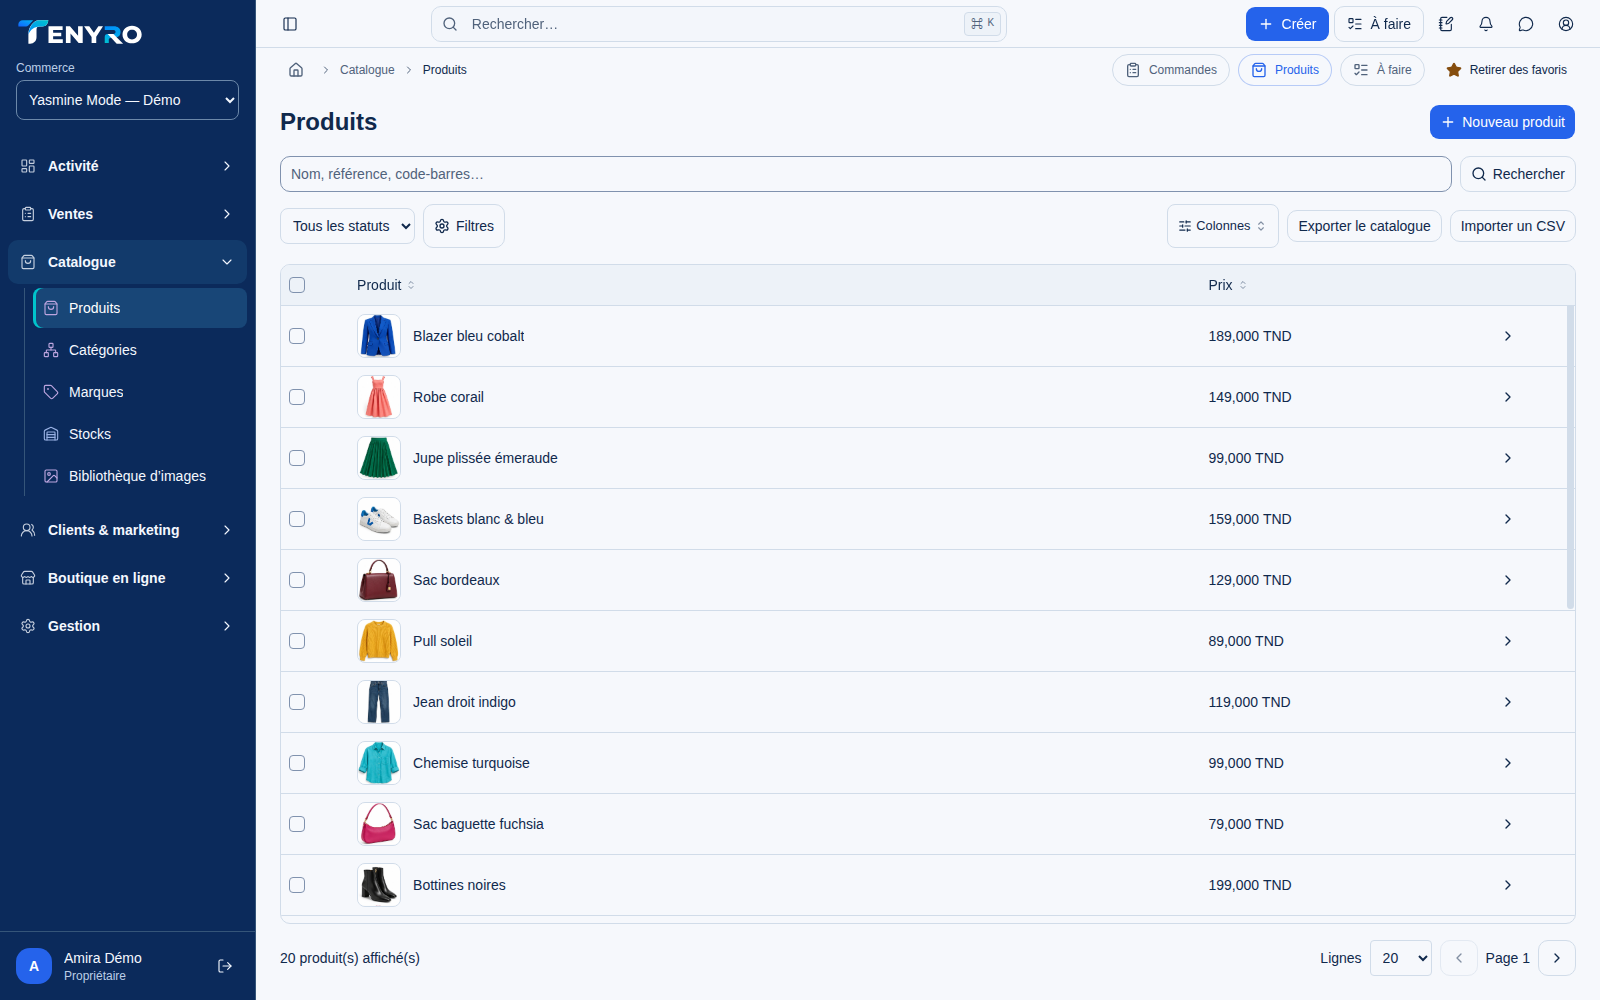Open the notifications bell
The height and width of the screenshot is (1000, 1600).
point(1486,24)
